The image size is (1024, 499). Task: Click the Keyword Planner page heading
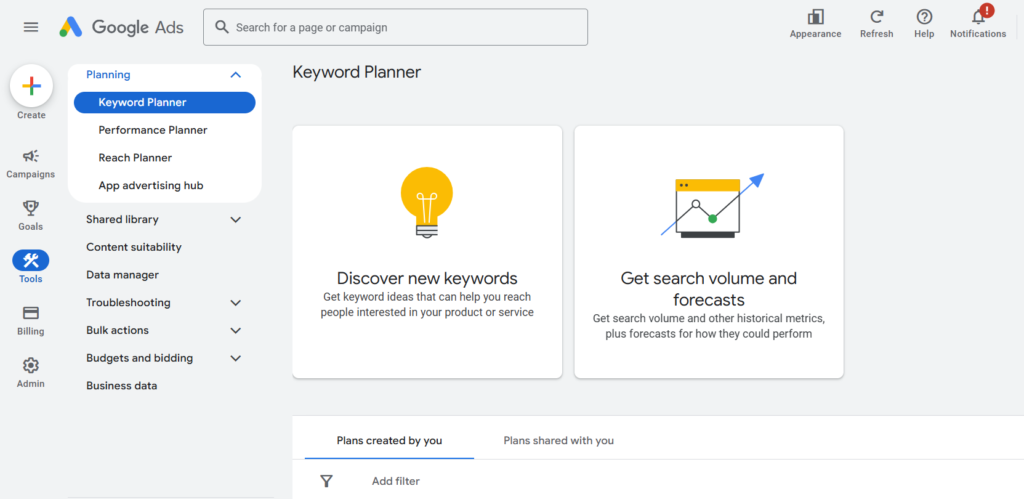357,72
